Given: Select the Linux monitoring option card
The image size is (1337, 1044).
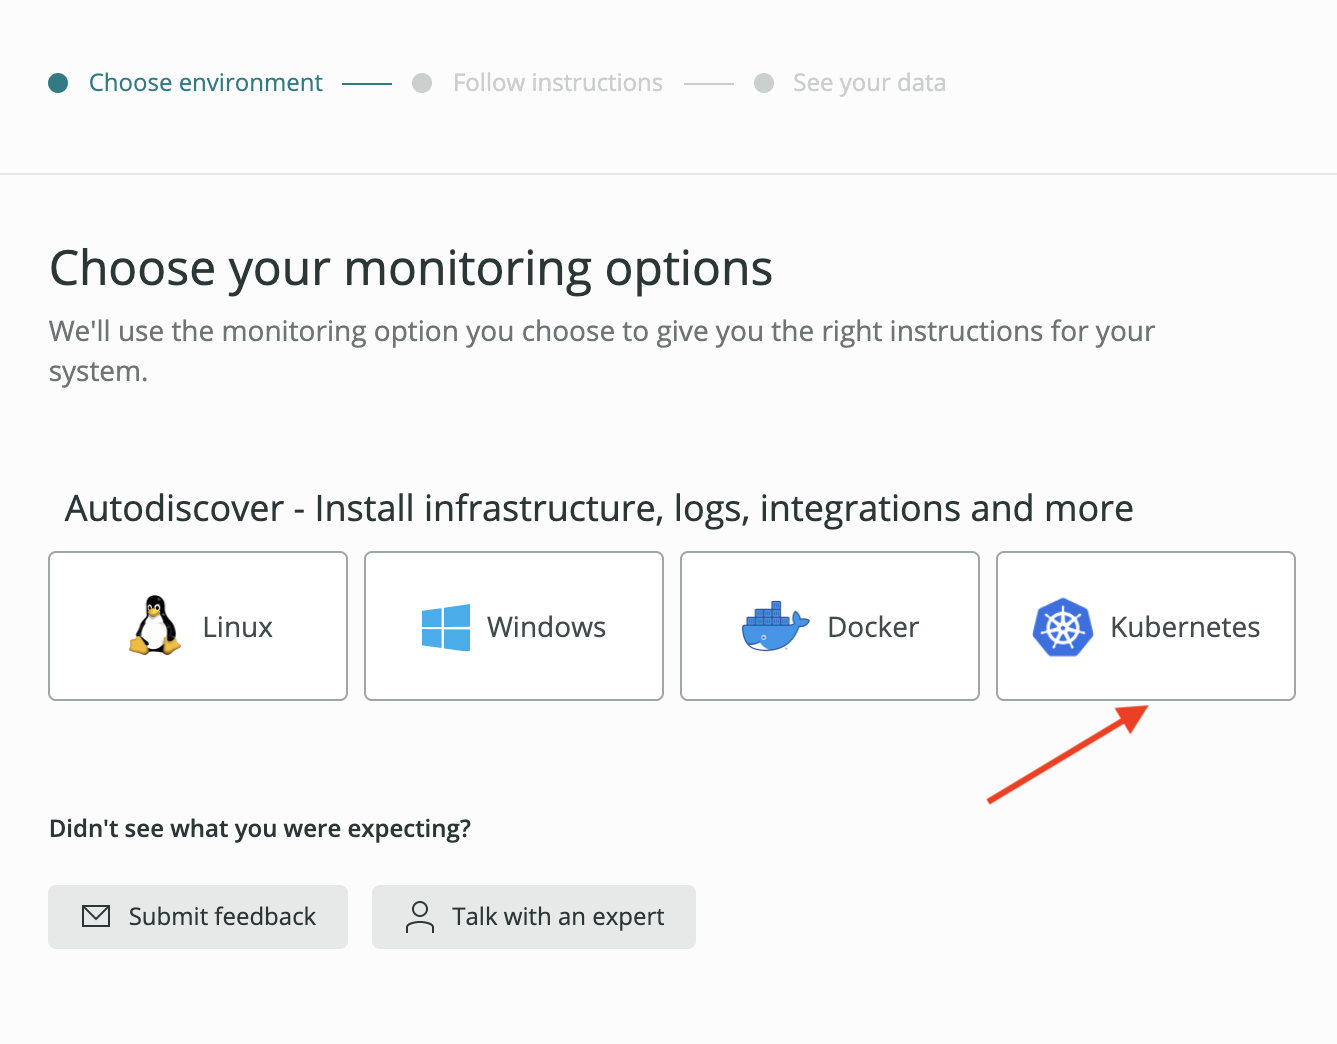Looking at the screenshot, I should tap(198, 626).
